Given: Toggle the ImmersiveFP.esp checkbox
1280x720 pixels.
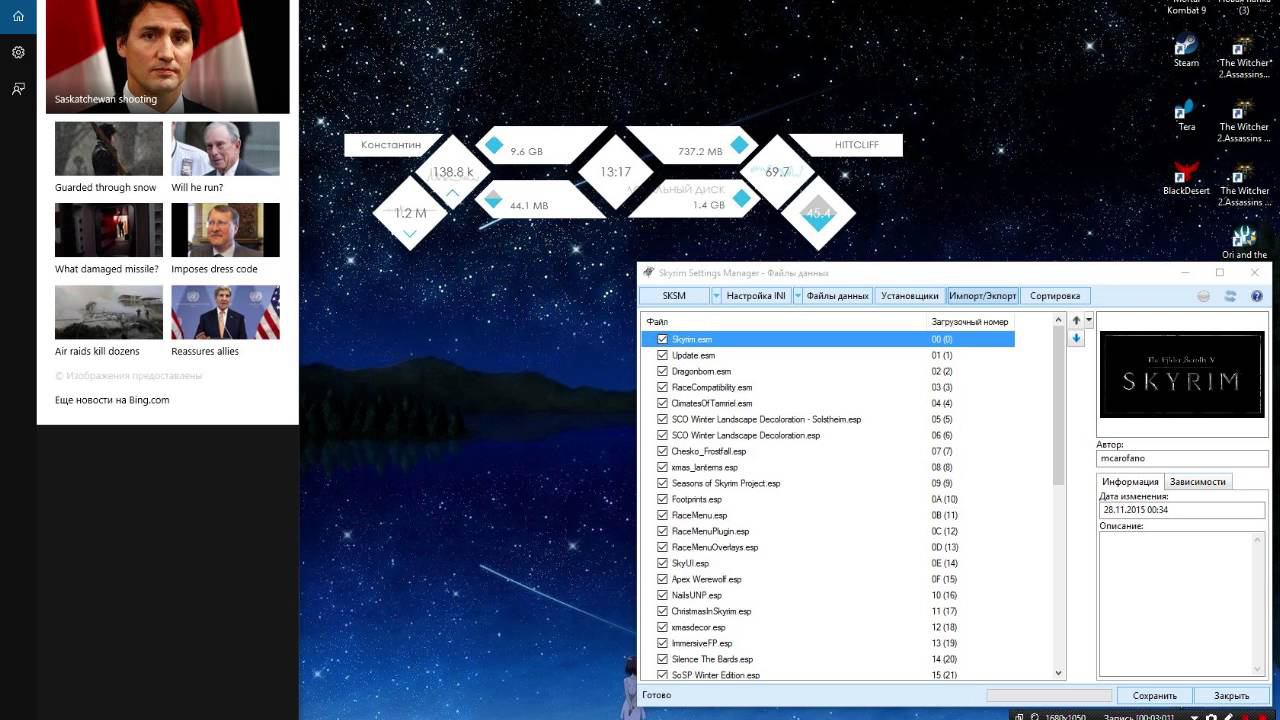Looking at the screenshot, I should (662, 643).
